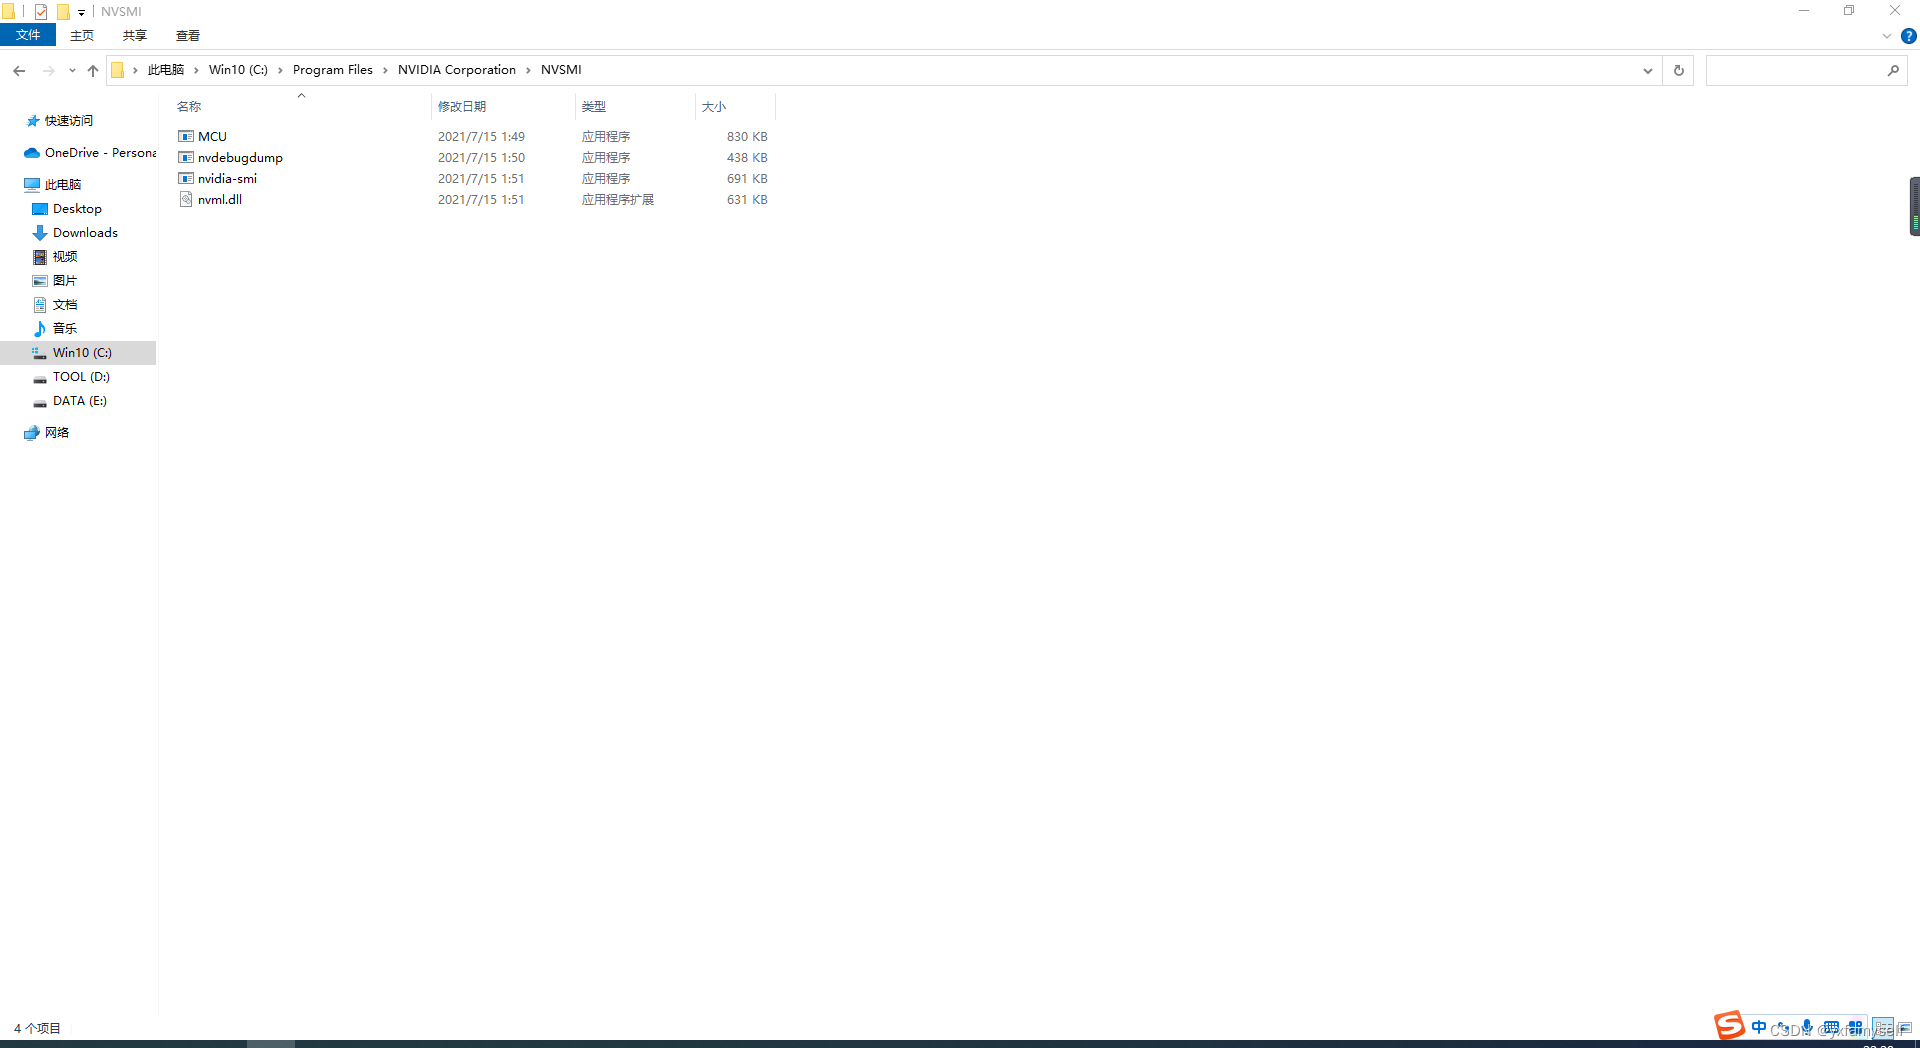This screenshot has height=1048, width=1920.
Task: Go up one folder level
Action: 93,70
